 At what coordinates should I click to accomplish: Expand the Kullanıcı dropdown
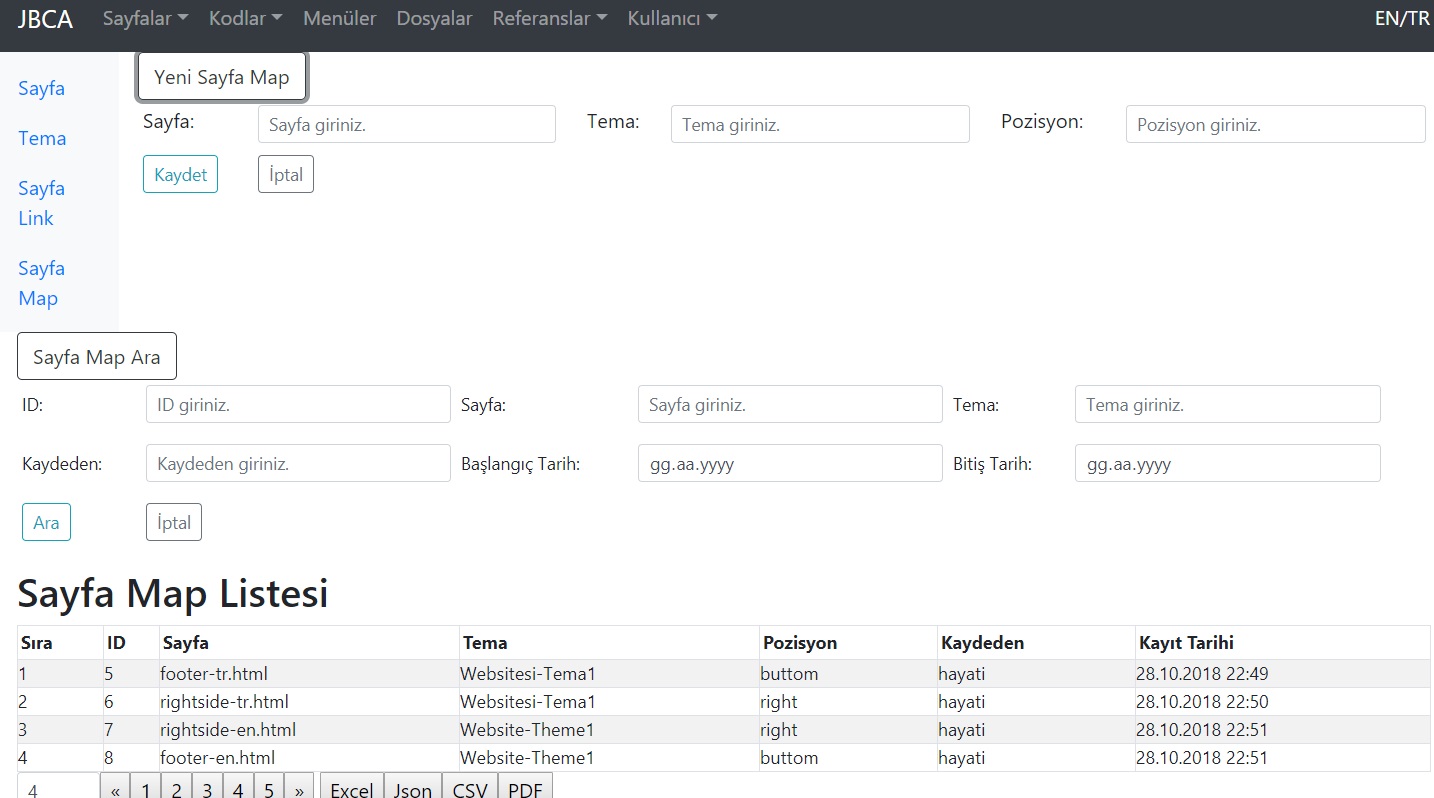point(671,17)
